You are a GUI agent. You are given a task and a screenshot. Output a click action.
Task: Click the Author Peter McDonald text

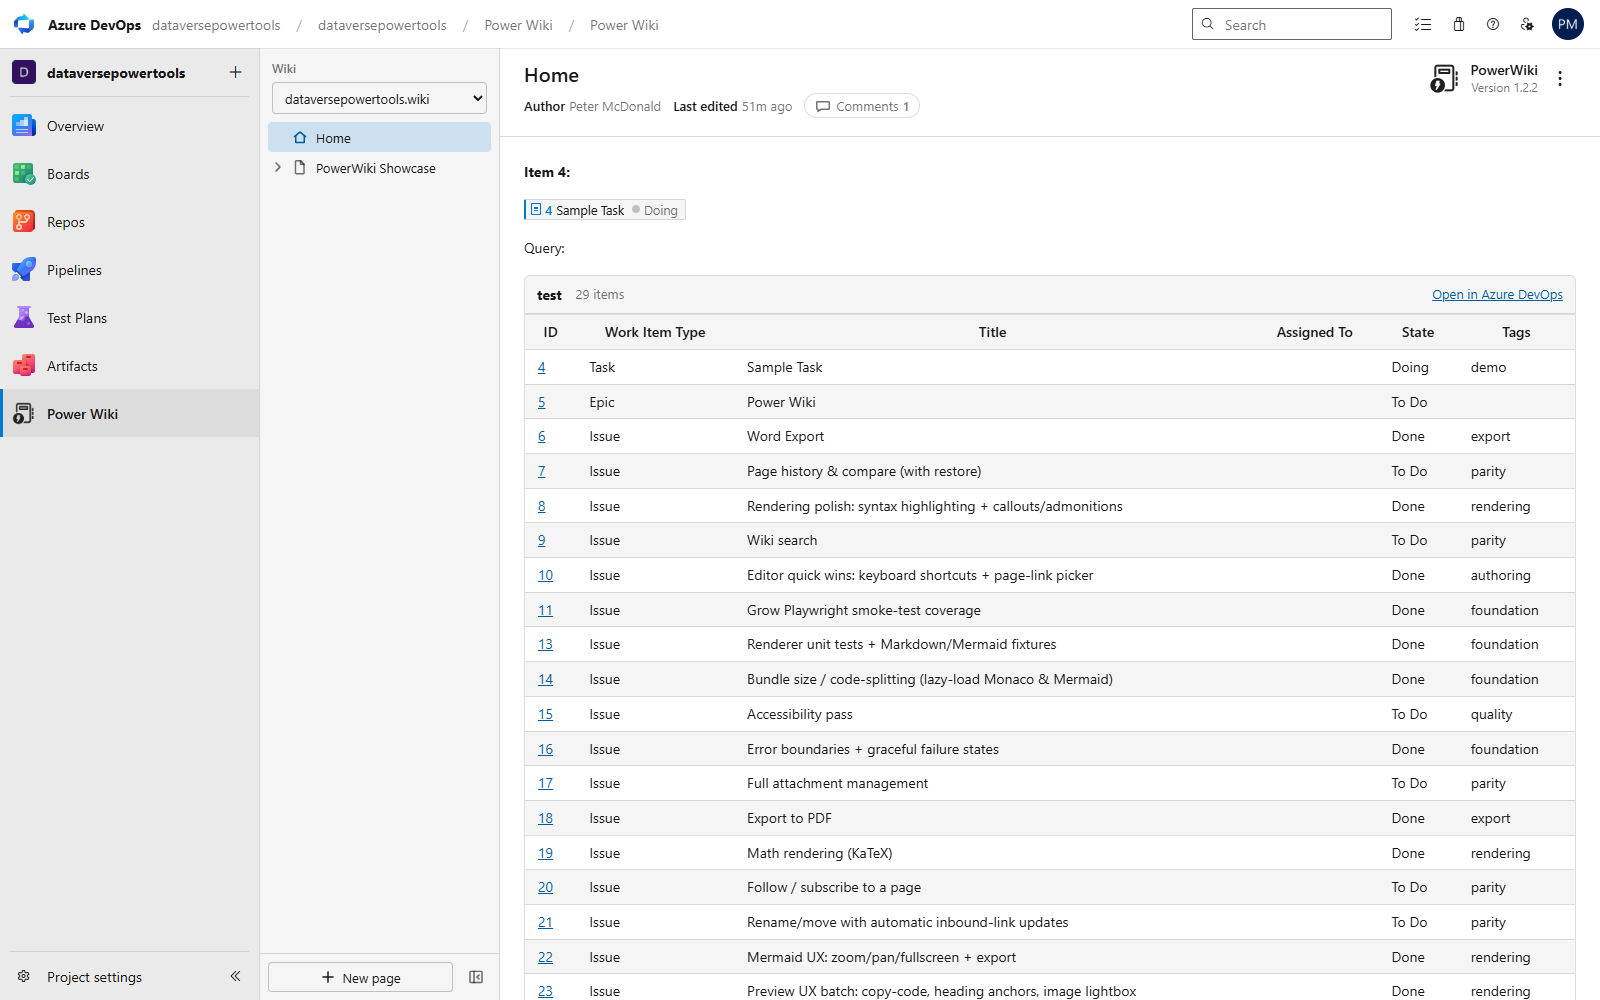tap(592, 106)
